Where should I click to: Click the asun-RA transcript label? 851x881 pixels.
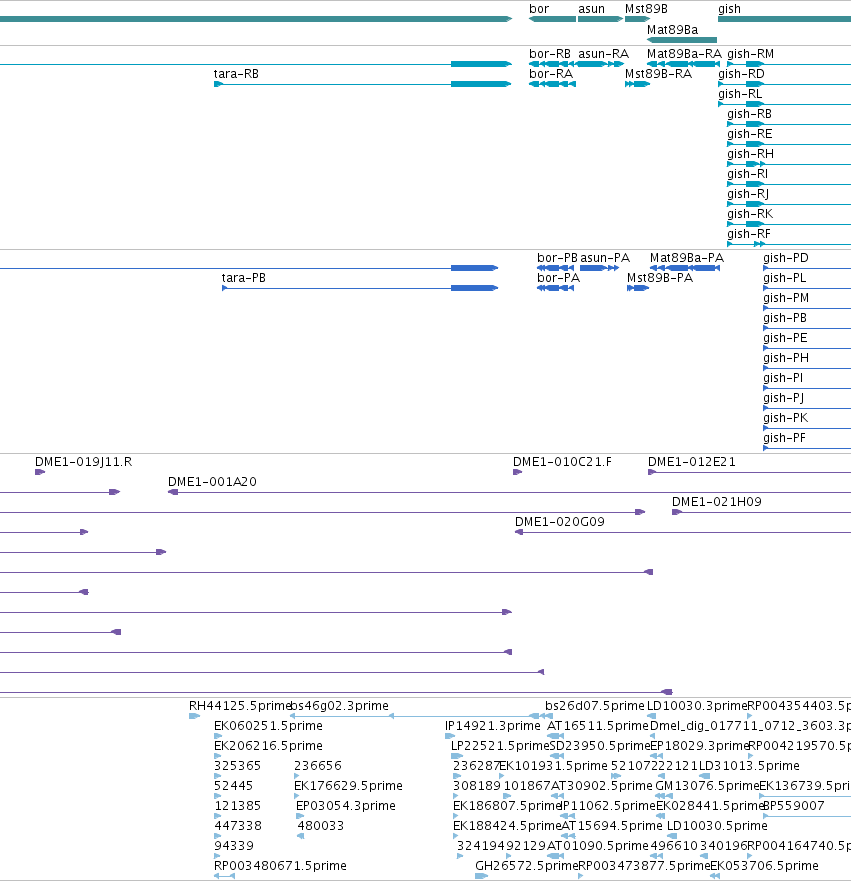[x=603, y=54]
